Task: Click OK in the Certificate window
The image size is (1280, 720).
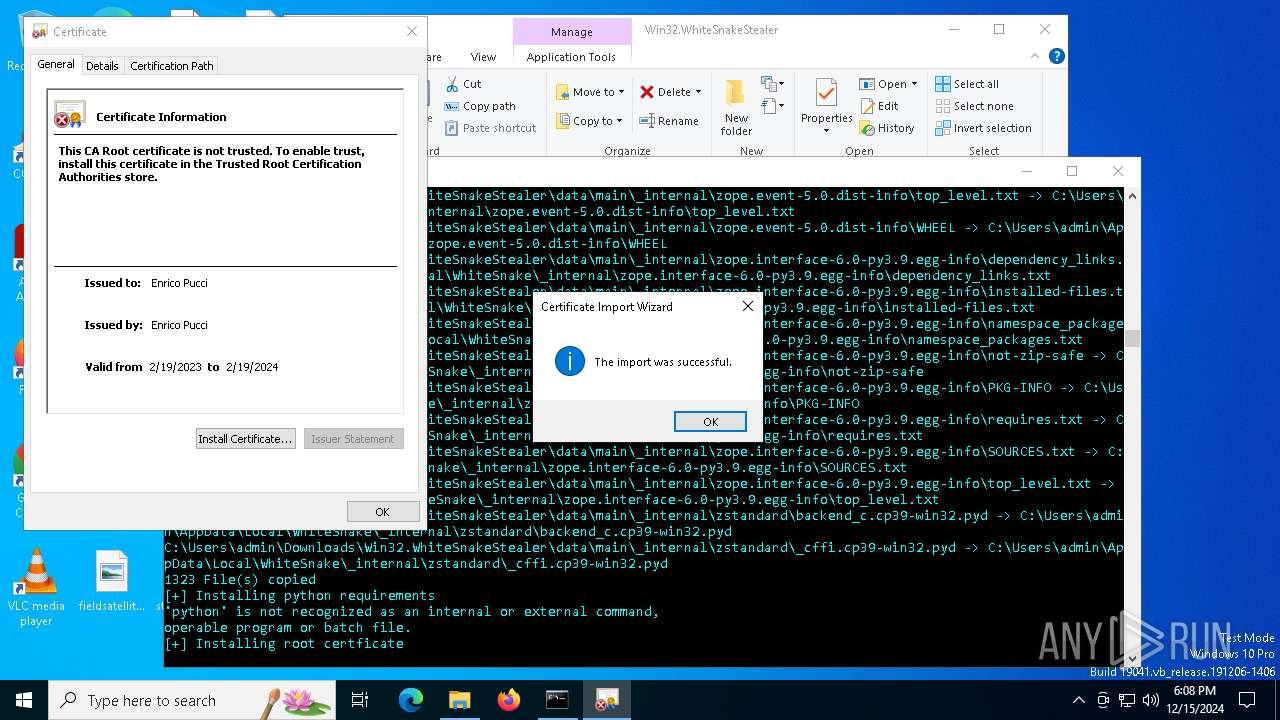Action: (x=382, y=511)
